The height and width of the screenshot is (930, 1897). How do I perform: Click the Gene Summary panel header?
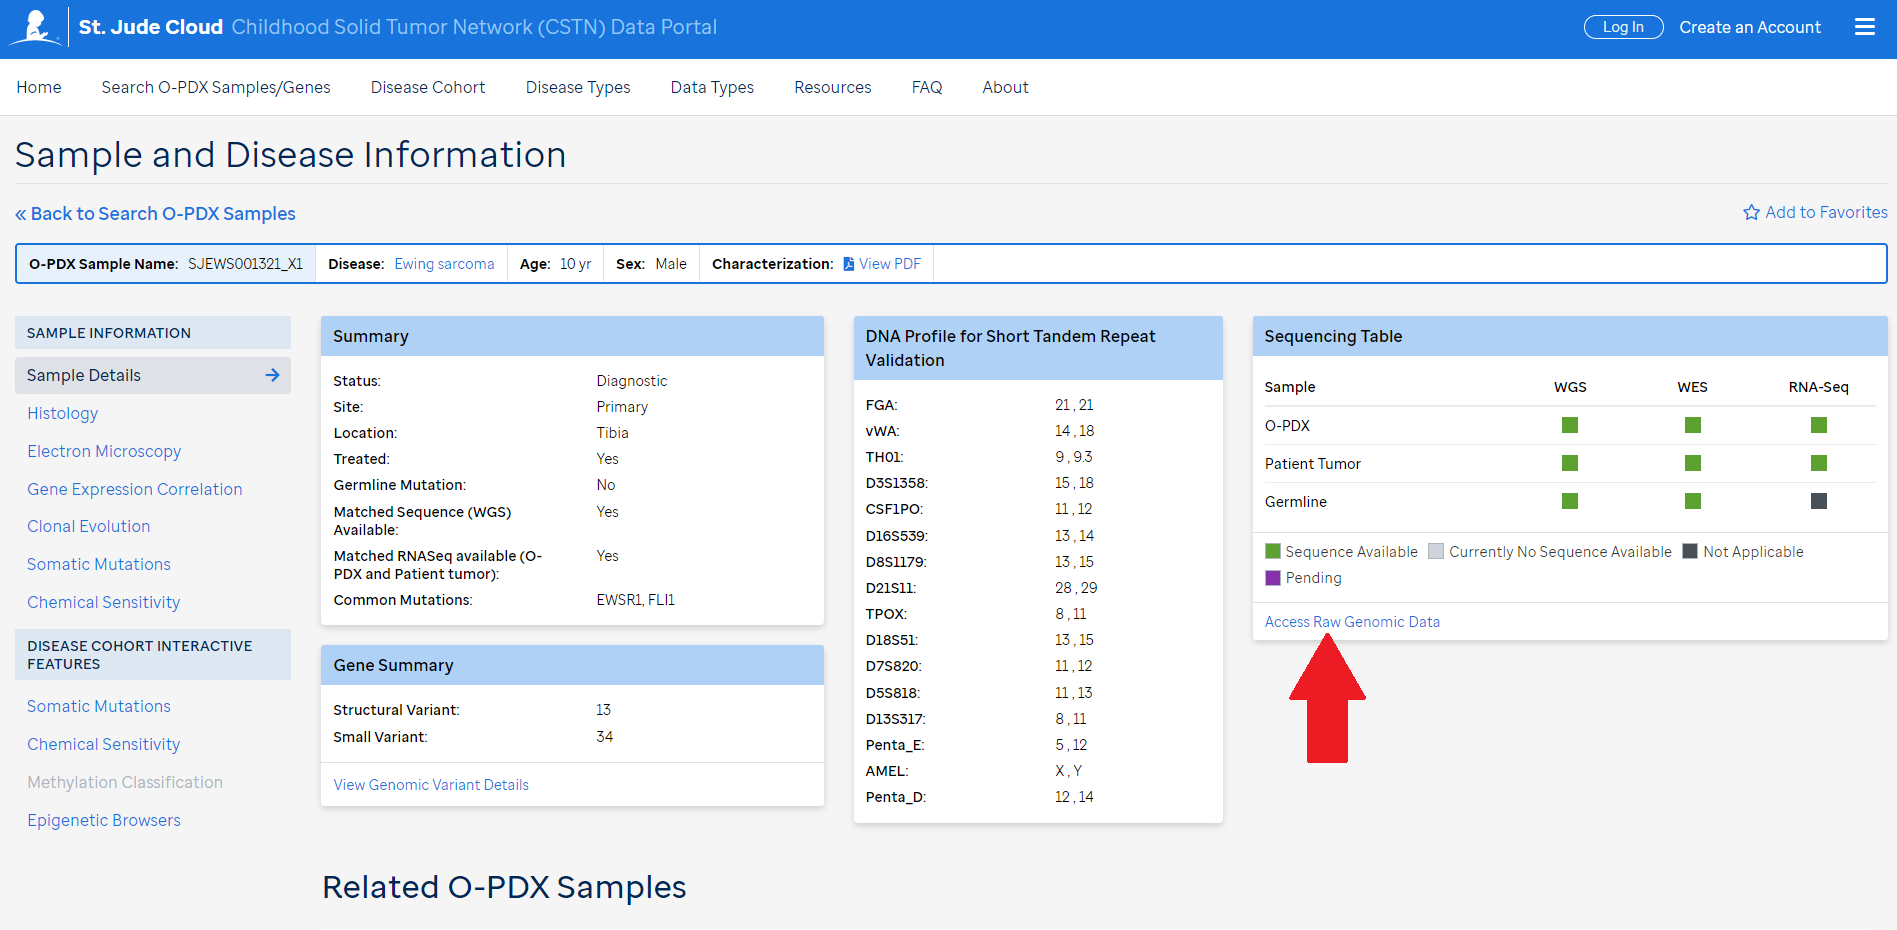tap(572, 665)
